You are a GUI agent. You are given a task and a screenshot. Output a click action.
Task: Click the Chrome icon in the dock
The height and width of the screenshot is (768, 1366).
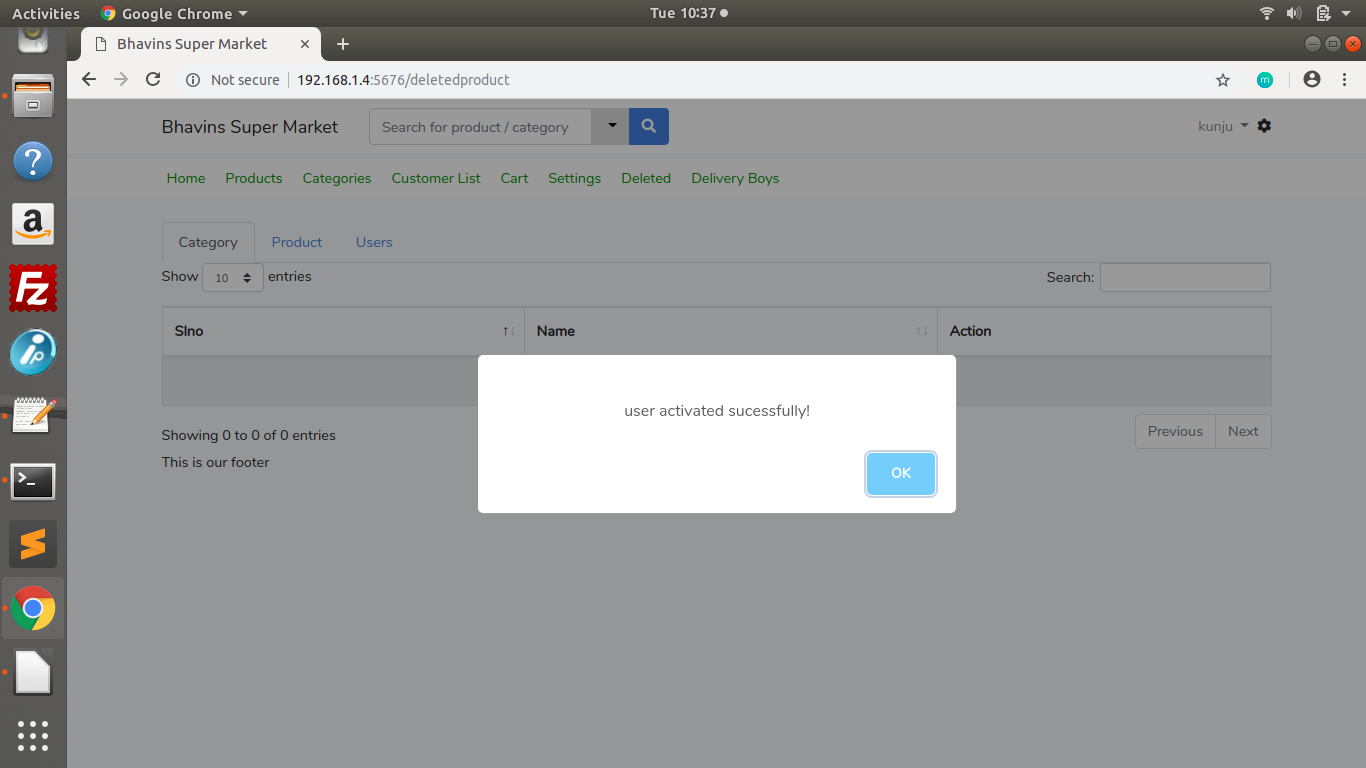[33, 608]
